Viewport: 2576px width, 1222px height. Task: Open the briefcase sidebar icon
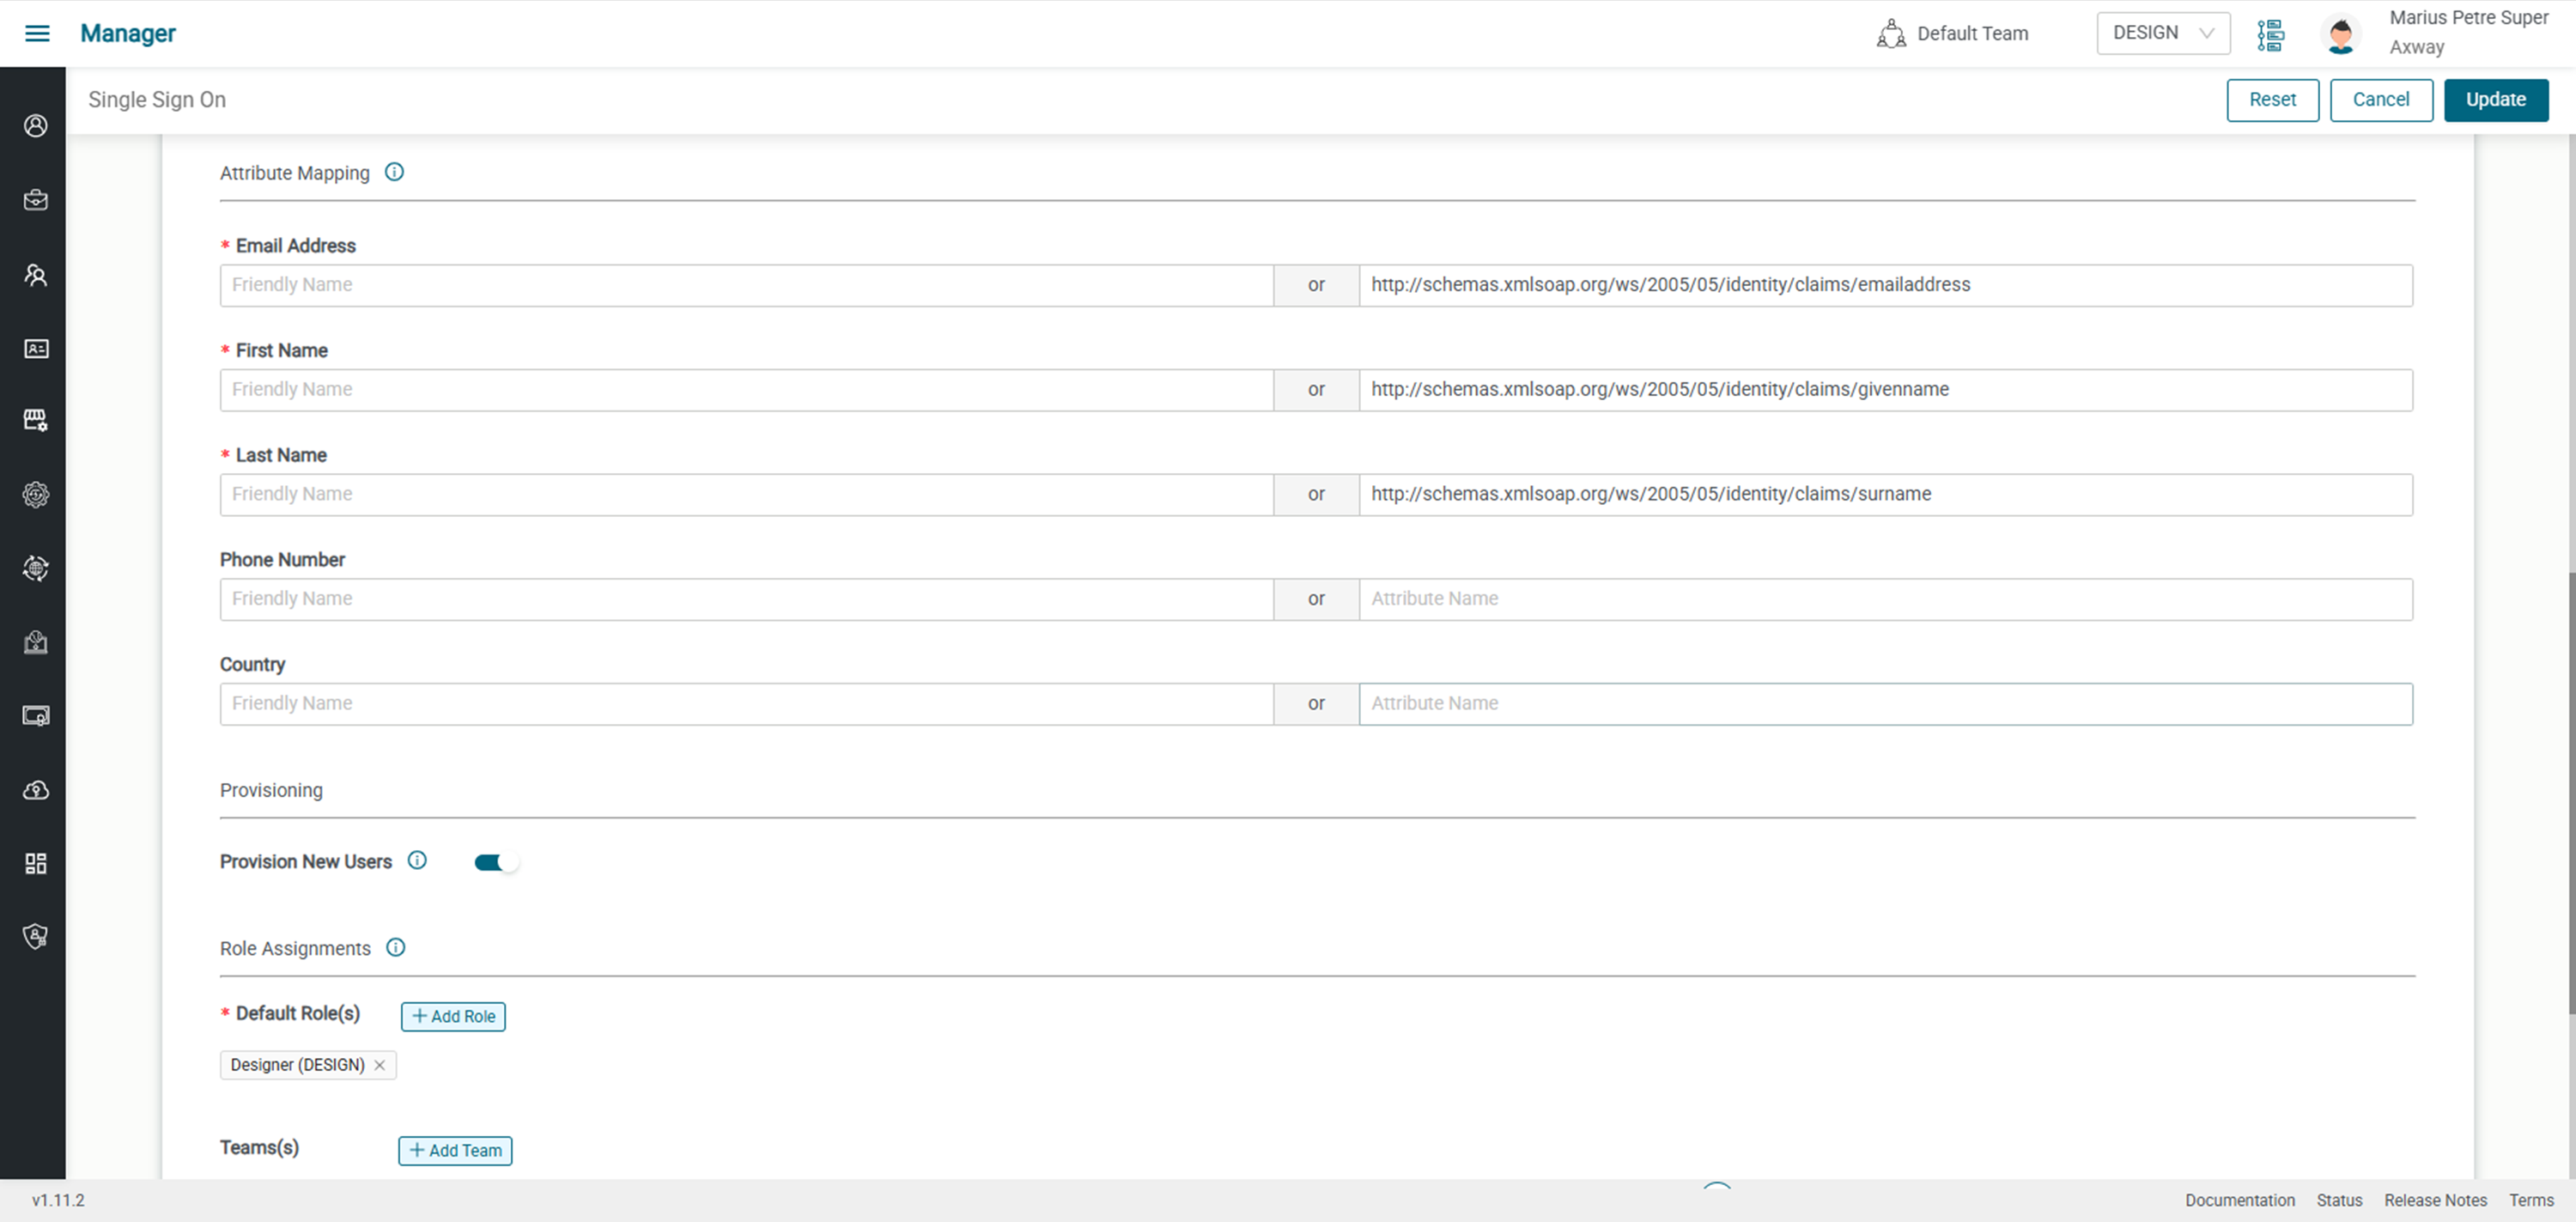point(36,200)
